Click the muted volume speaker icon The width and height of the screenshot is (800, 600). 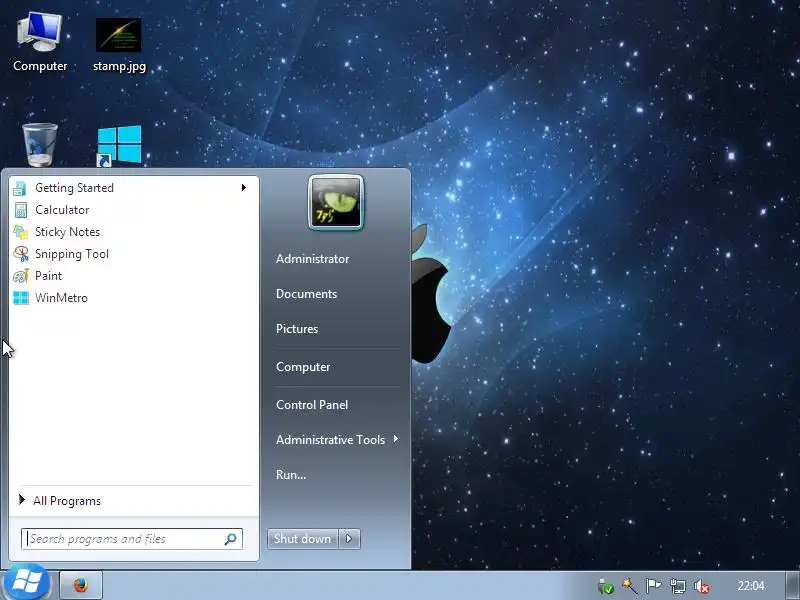click(x=702, y=587)
